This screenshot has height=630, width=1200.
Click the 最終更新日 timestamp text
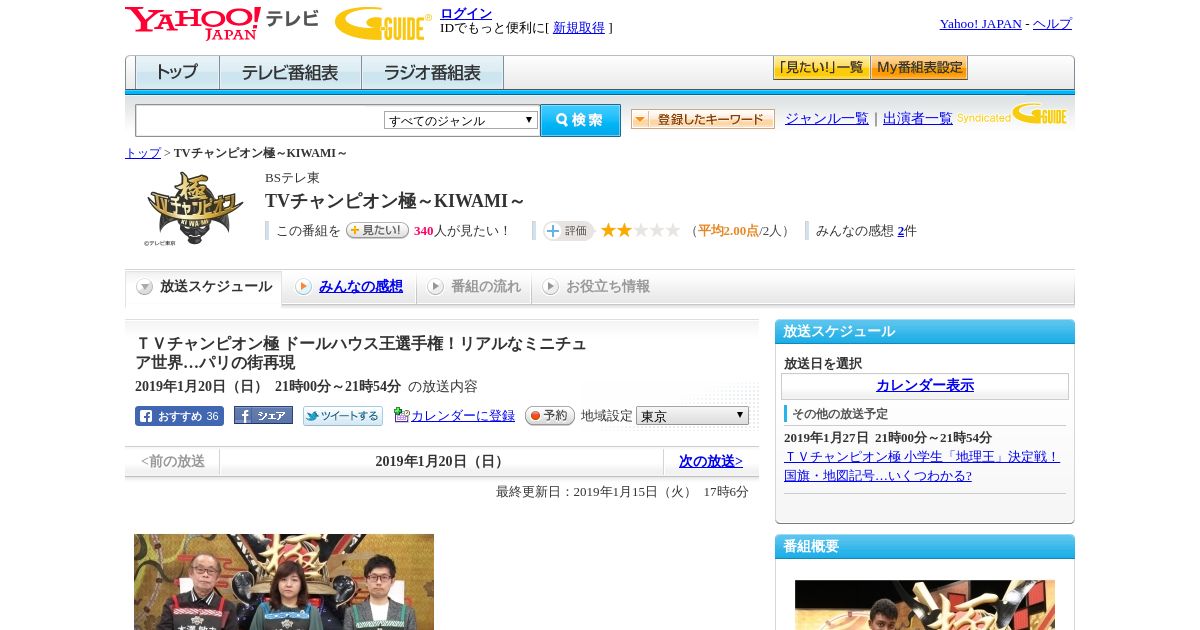click(x=622, y=492)
